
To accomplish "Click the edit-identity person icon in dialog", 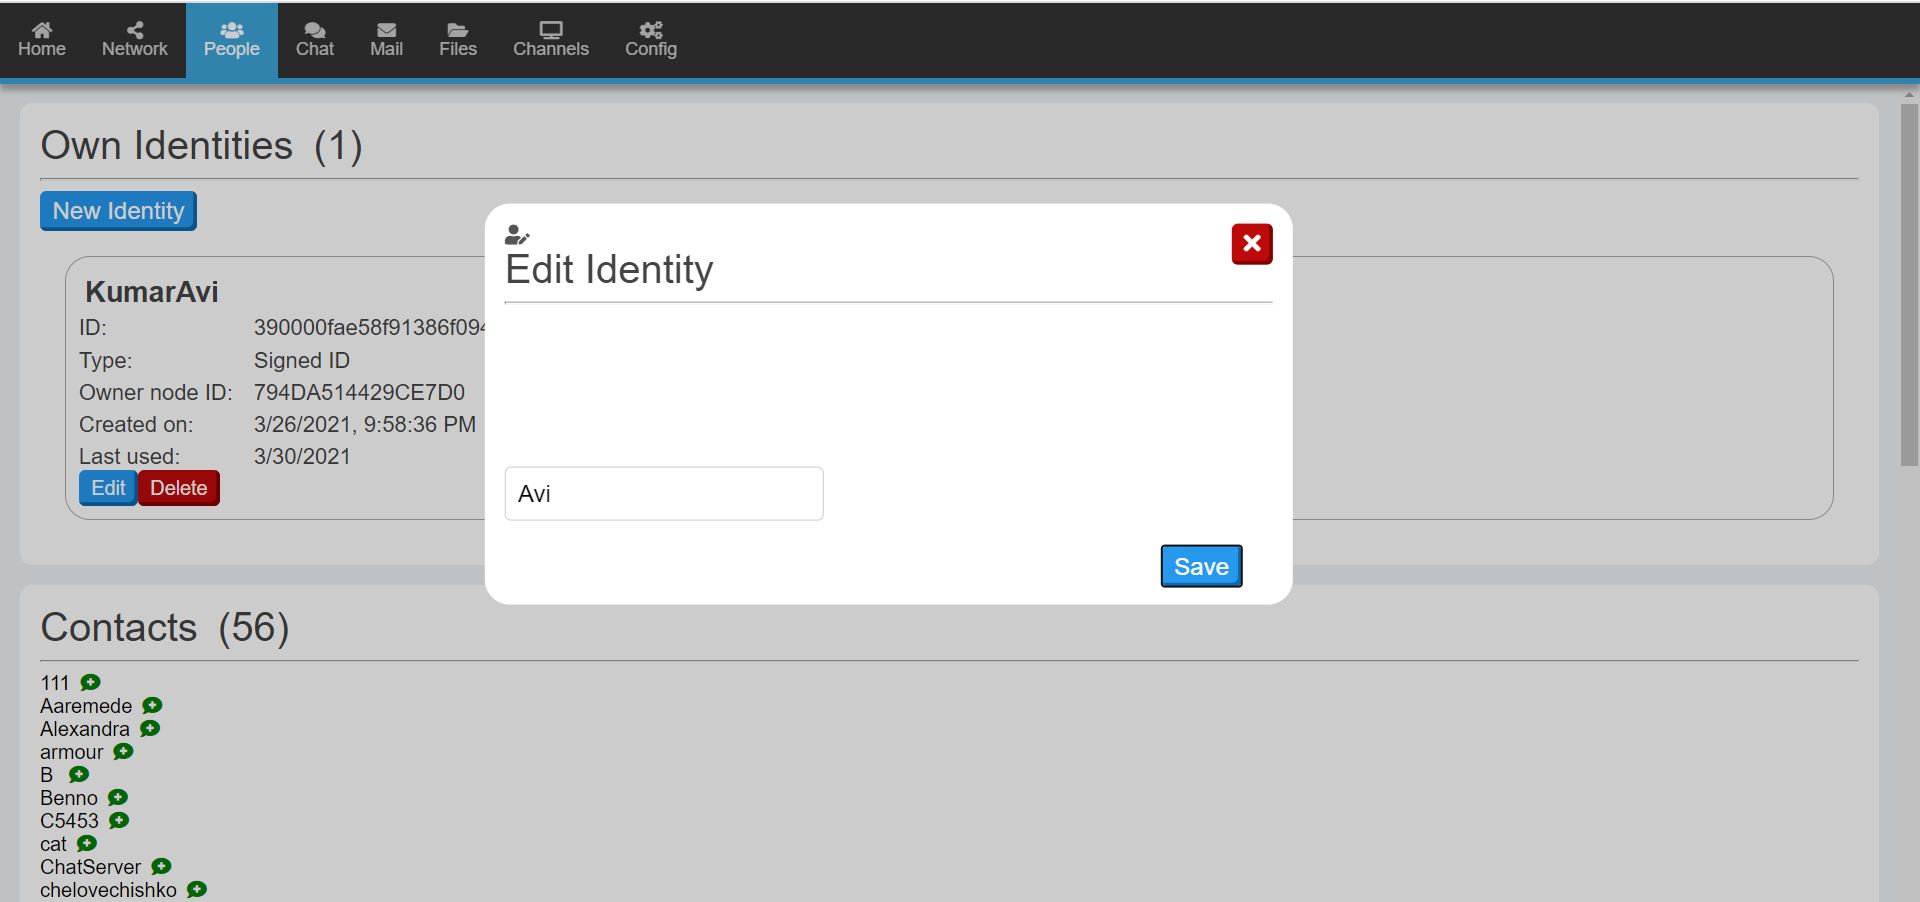I will click(516, 236).
